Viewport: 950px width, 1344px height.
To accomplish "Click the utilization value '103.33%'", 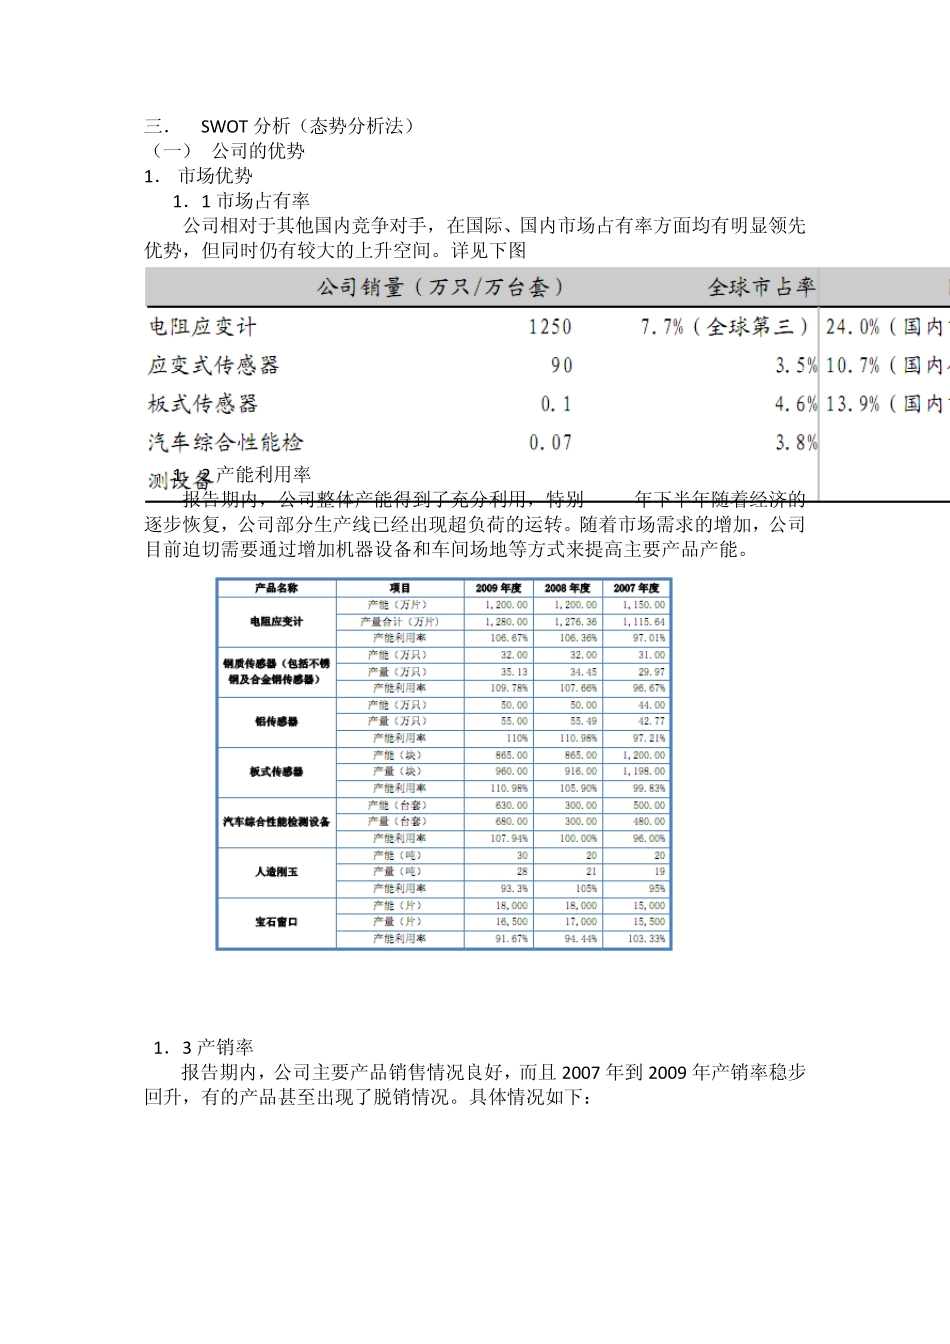I will 646,939.
